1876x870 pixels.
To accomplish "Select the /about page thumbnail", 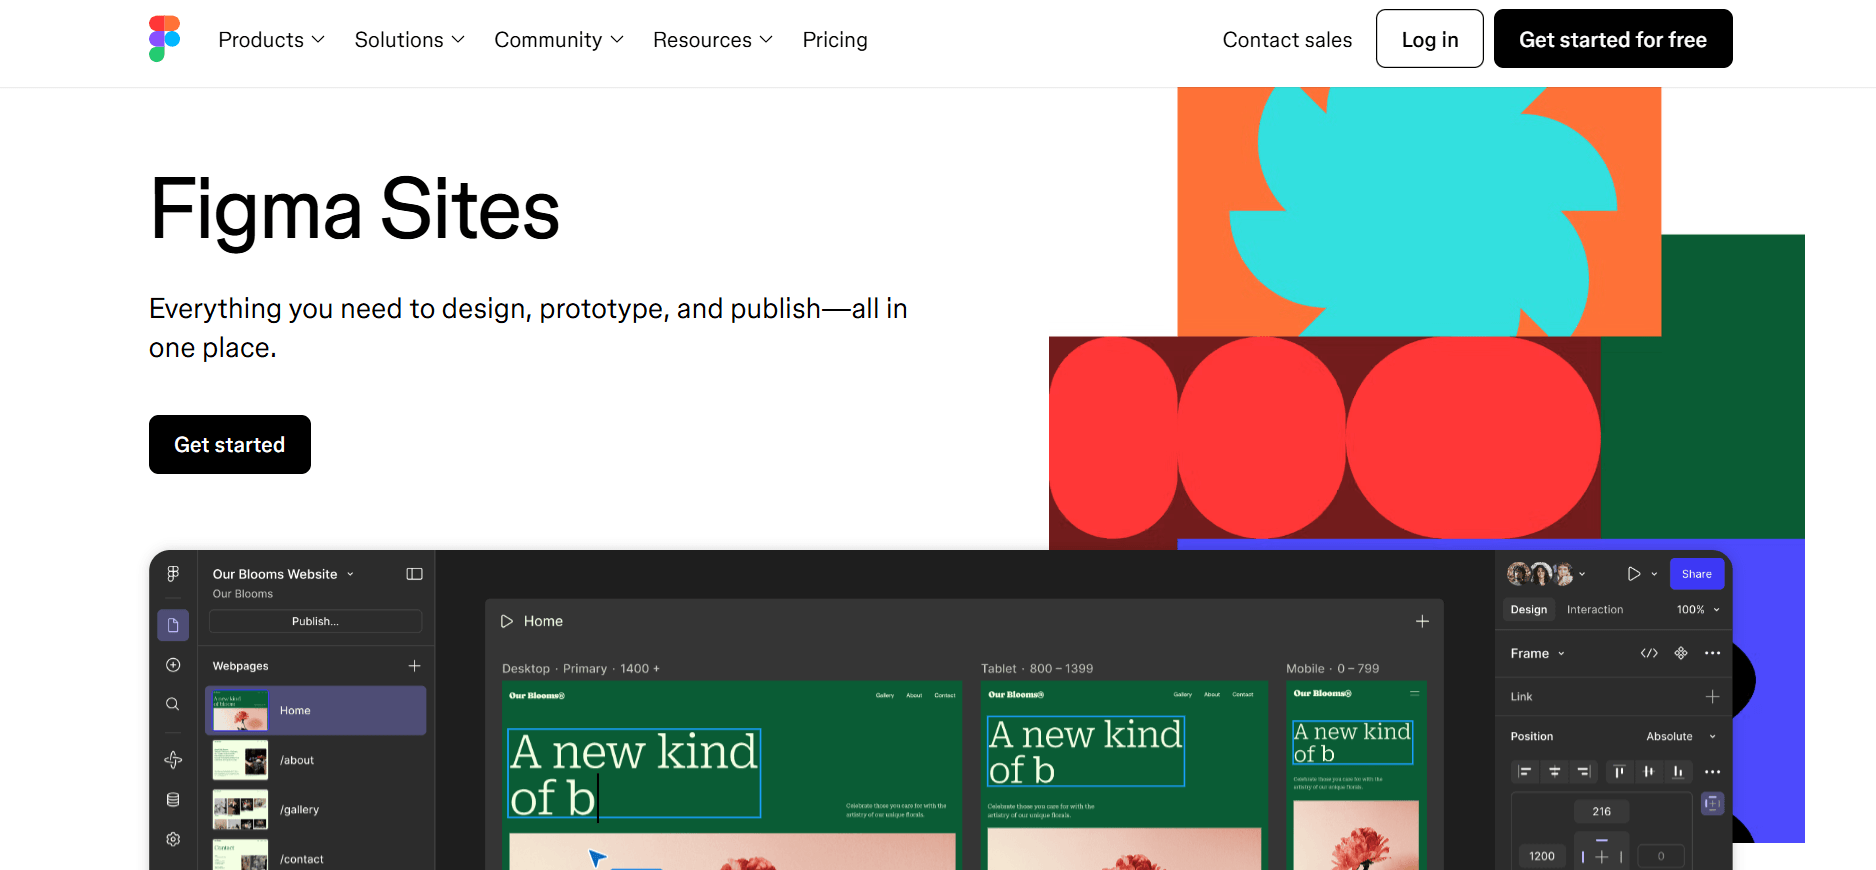I will point(240,760).
